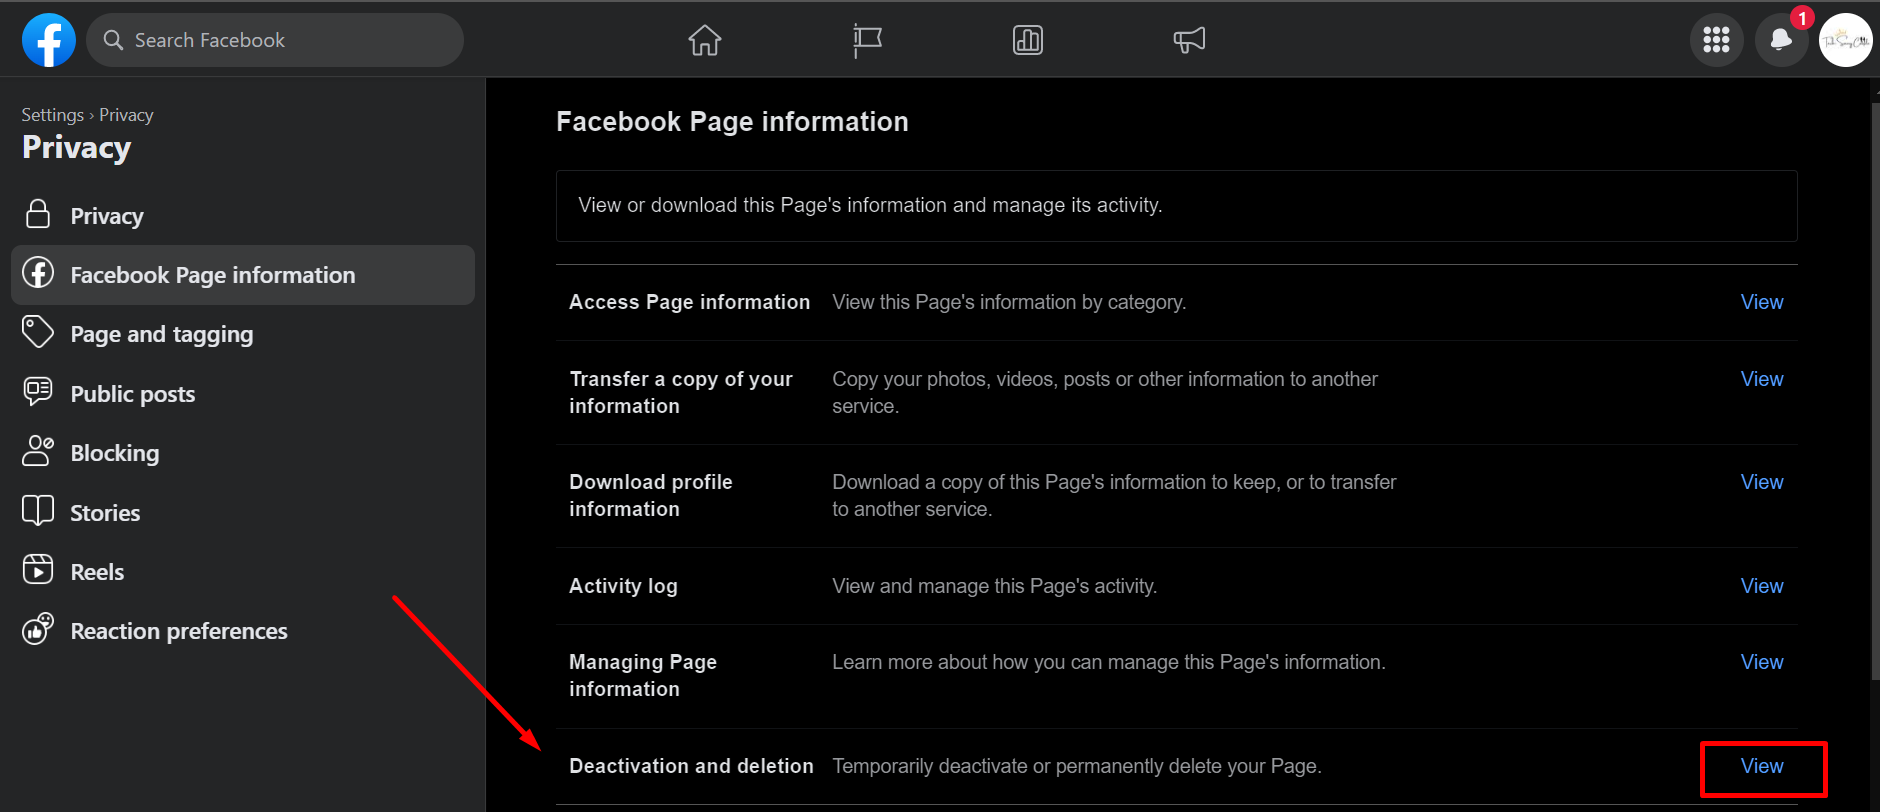The width and height of the screenshot is (1880, 812).
Task: Click 'View or download this Page's information' banner
Action: tap(1177, 206)
